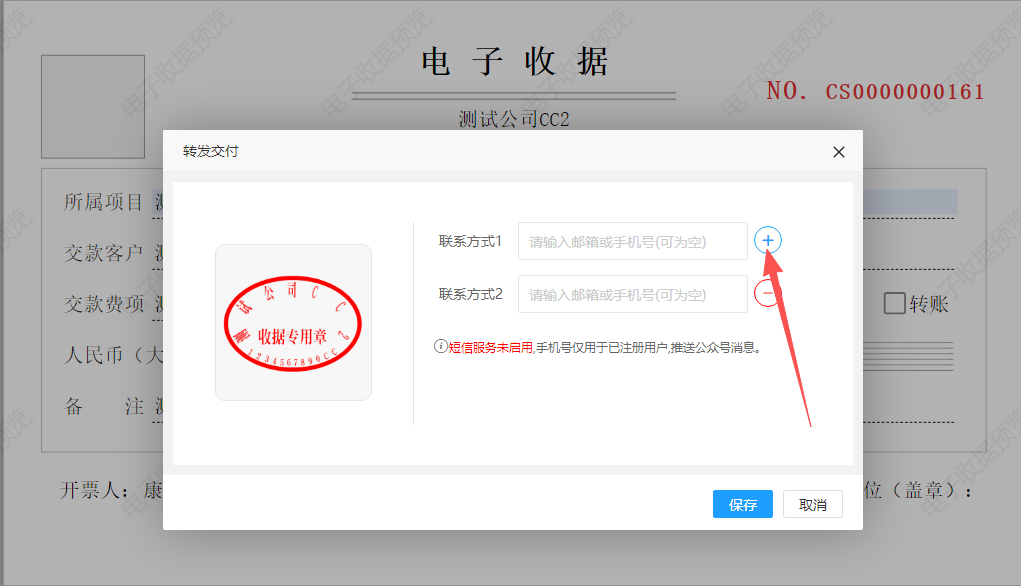This screenshot has height=586, width=1021.
Task: Click the 联系方式2 field label
Action: (470, 294)
